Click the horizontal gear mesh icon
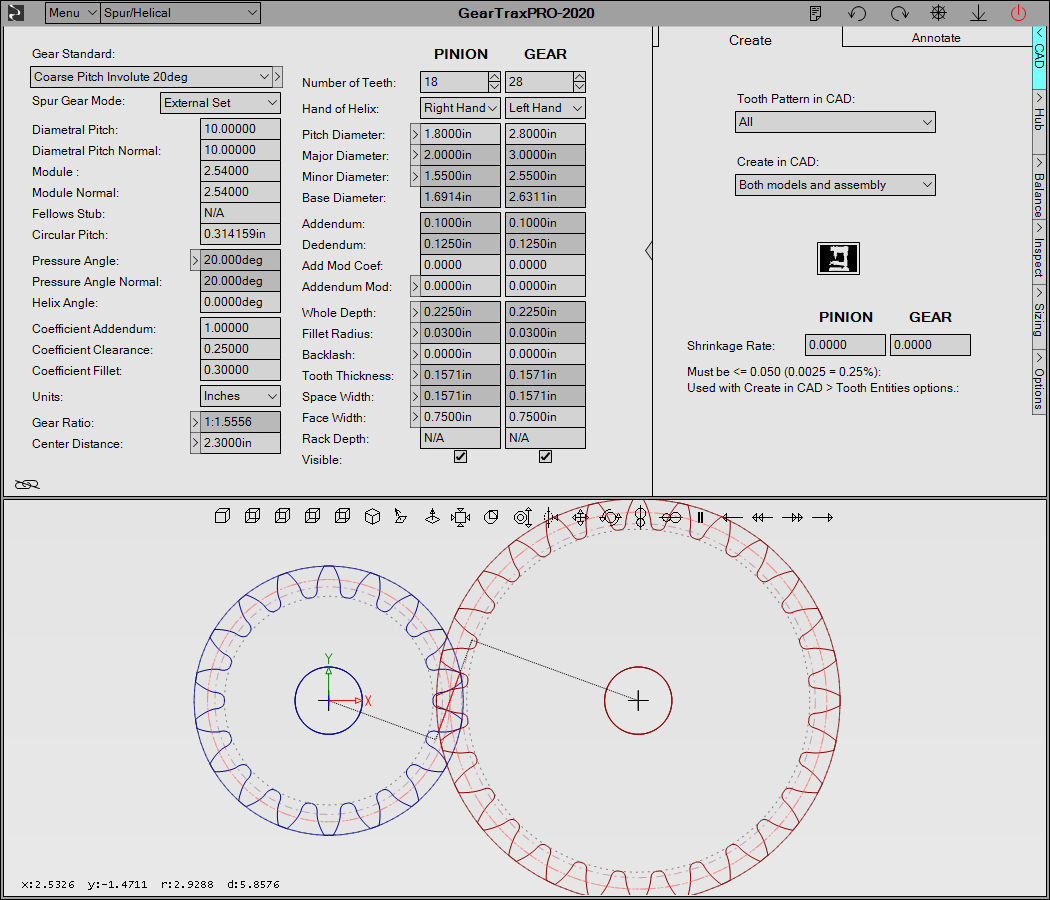The width and height of the screenshot is (1050, 900). 670,517
